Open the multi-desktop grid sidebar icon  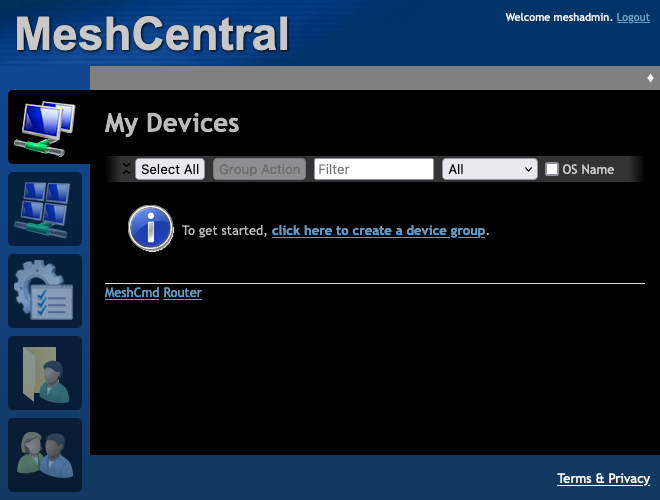click(x=45, y=209)
